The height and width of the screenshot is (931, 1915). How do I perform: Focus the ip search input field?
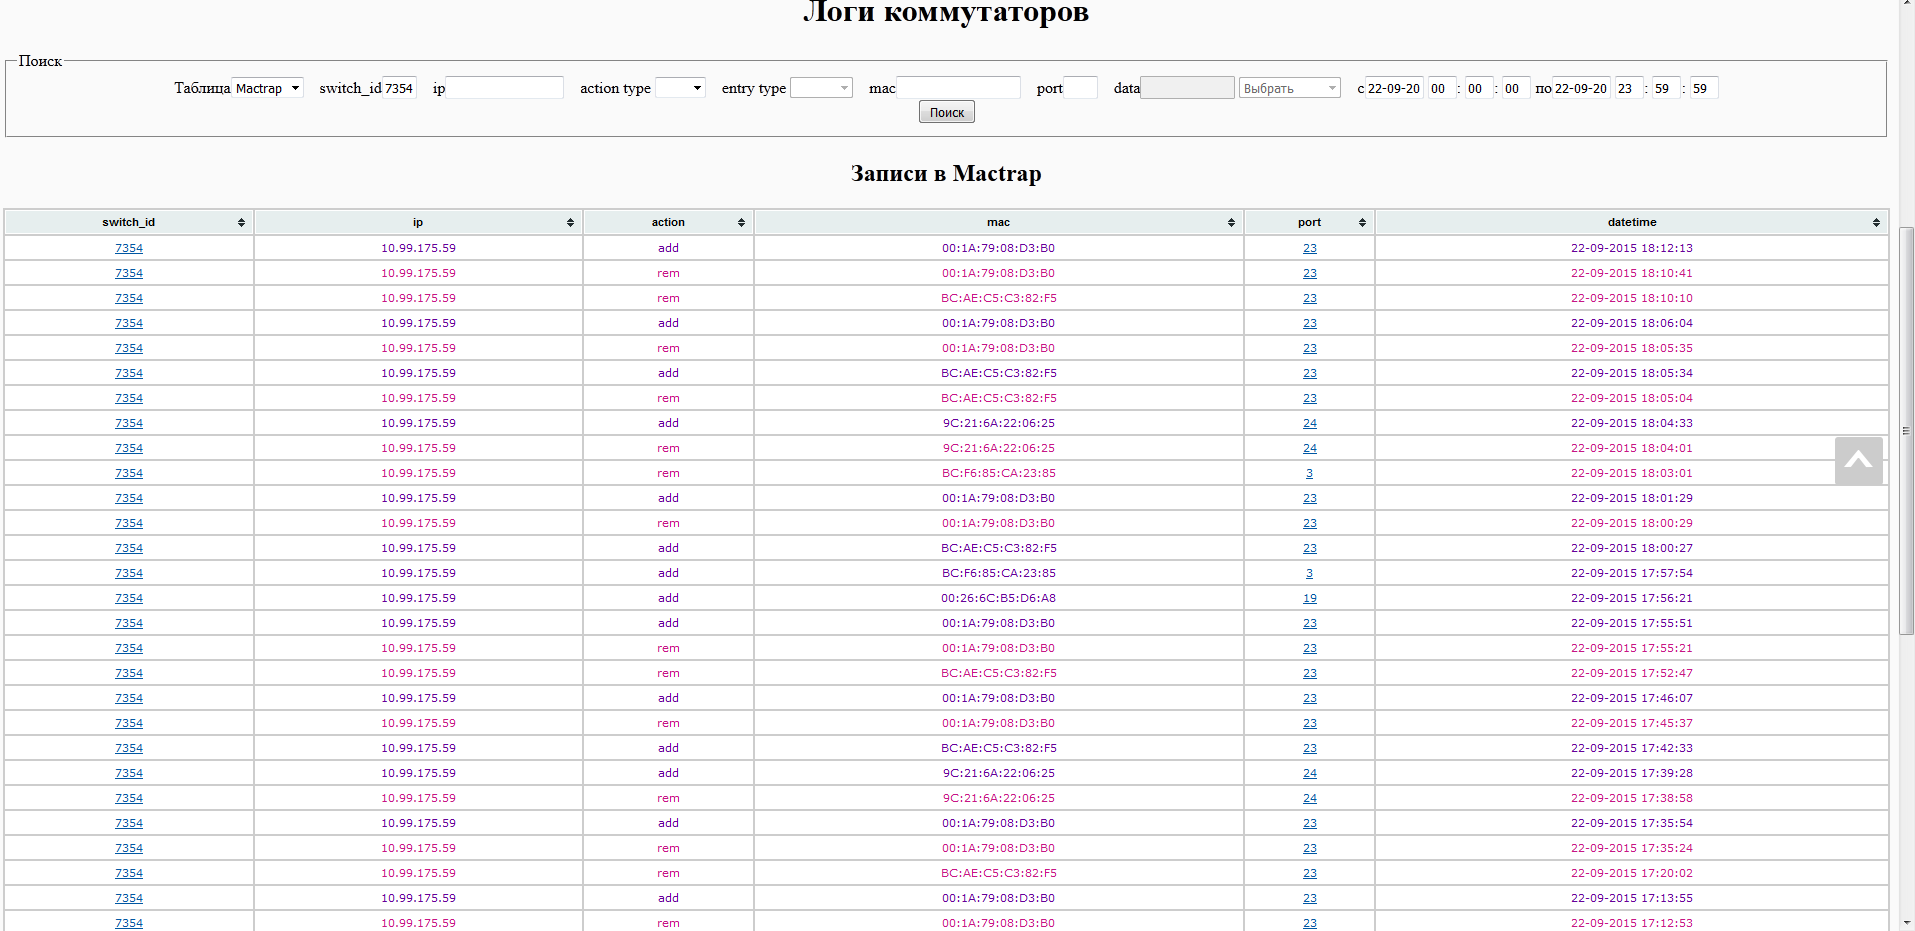point(504,88)
